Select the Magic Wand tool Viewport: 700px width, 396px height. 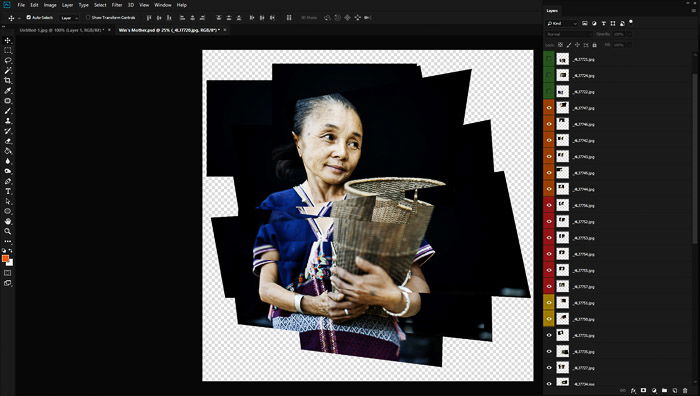coord(8,71)
